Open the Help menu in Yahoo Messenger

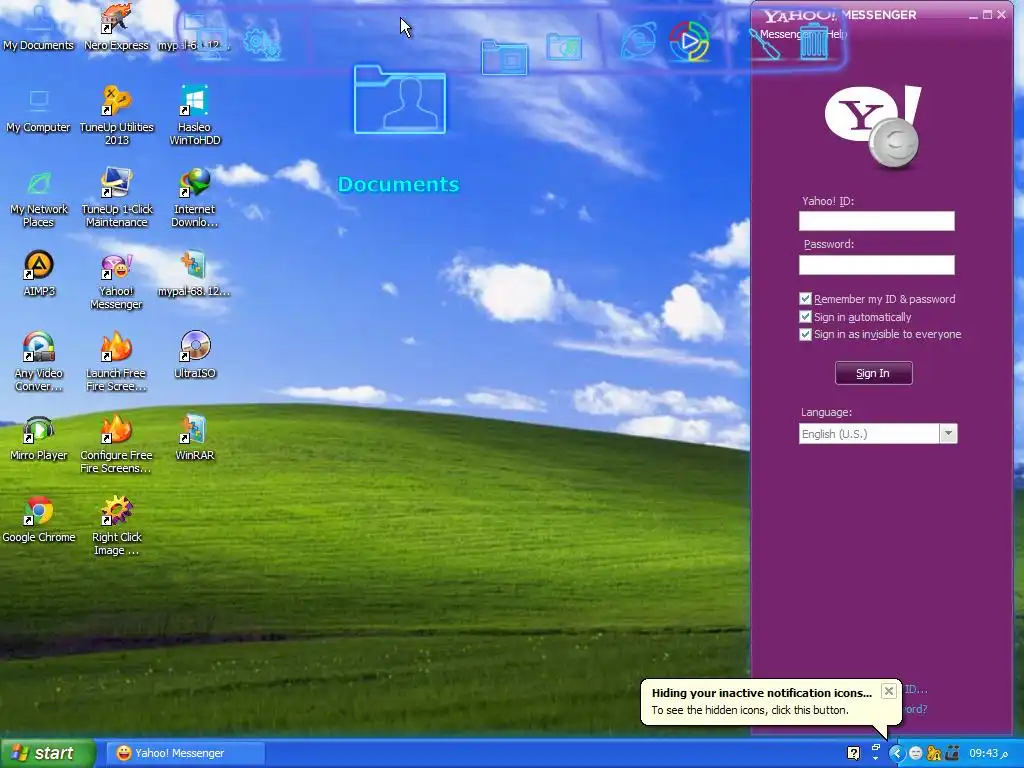pyautogui.click(x=836, y=34)
